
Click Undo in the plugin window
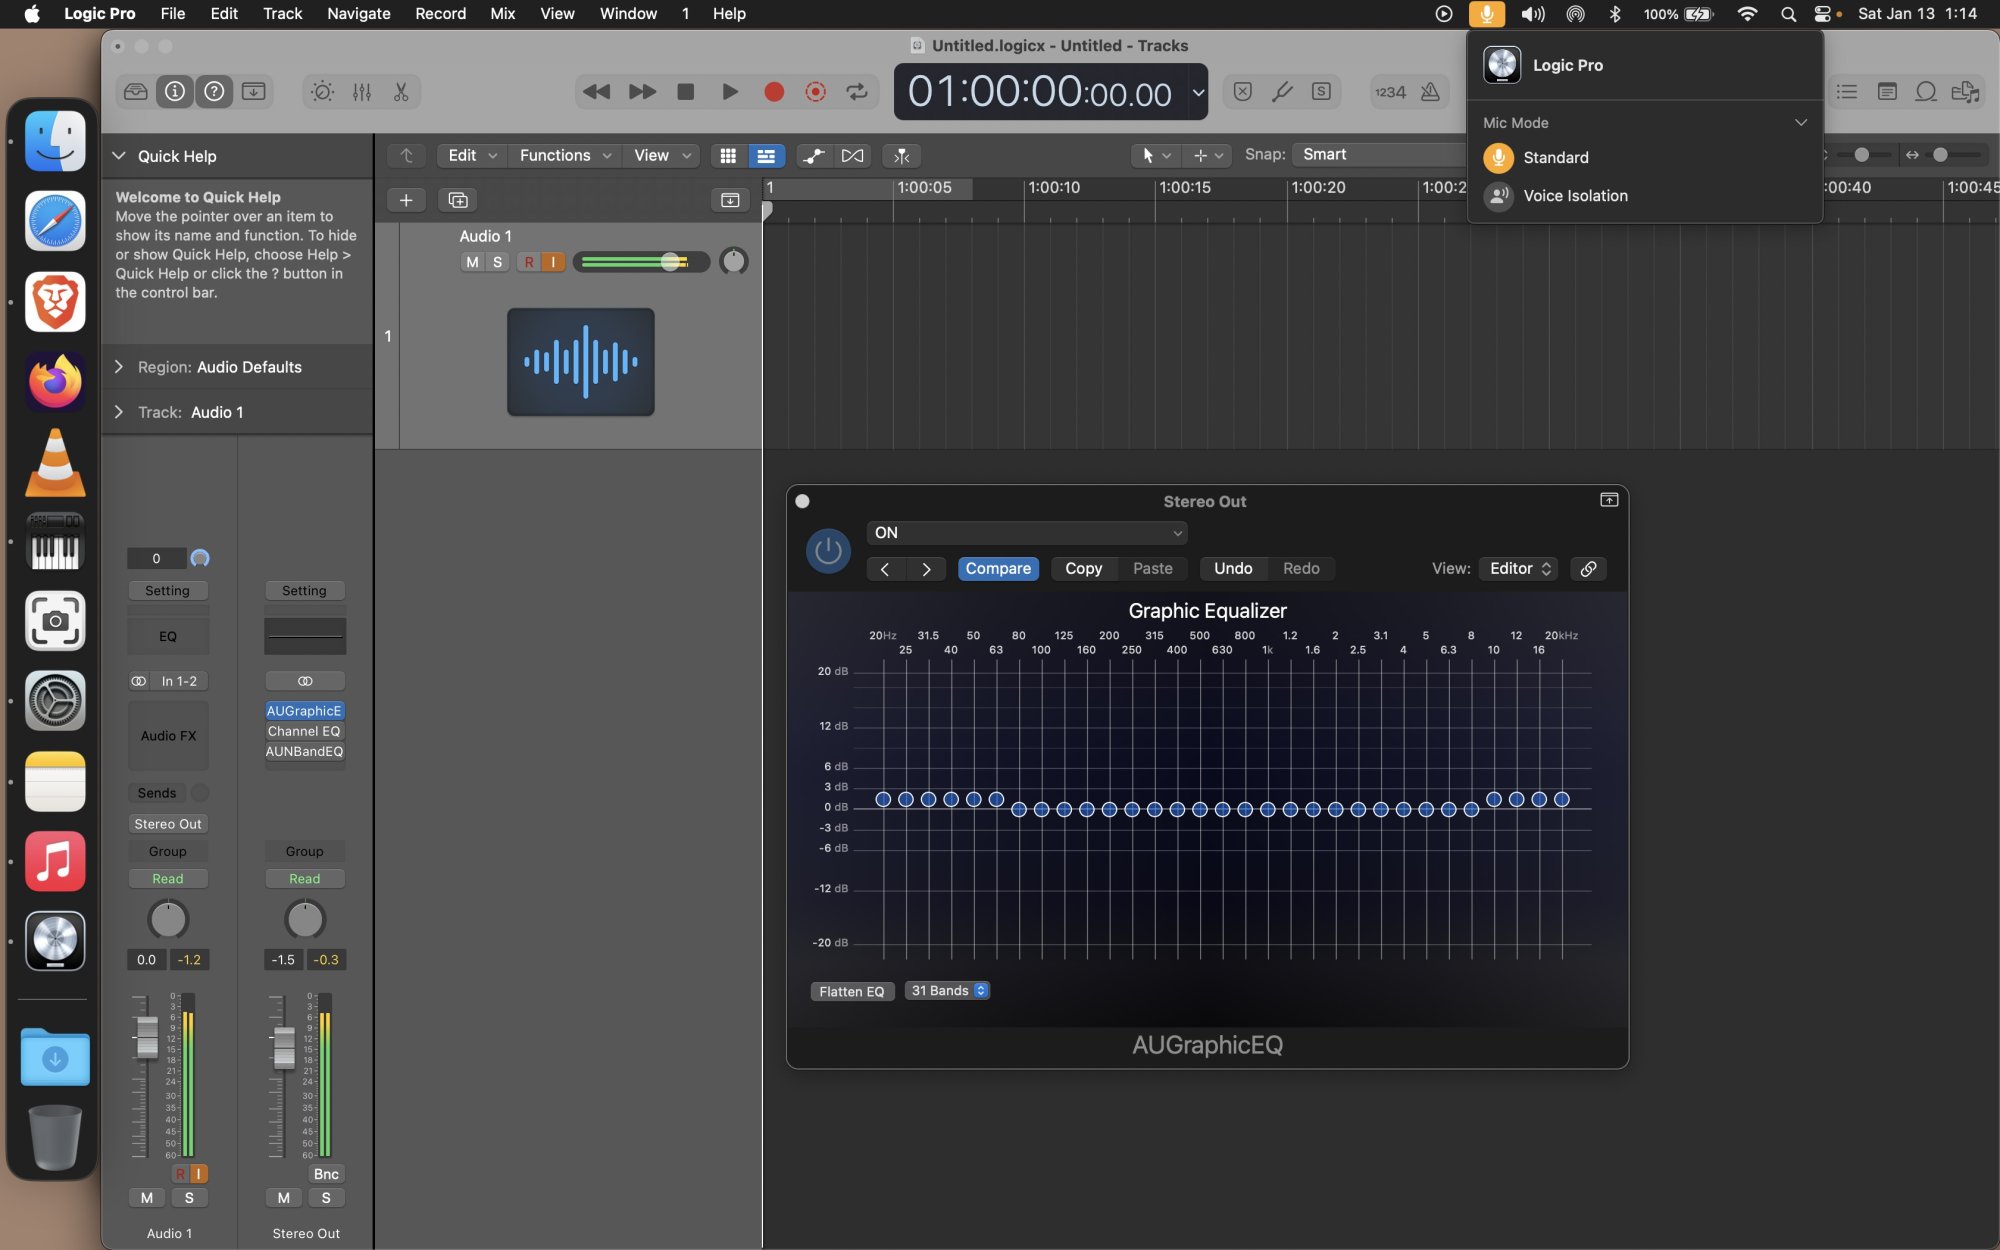pos(1233,568)
